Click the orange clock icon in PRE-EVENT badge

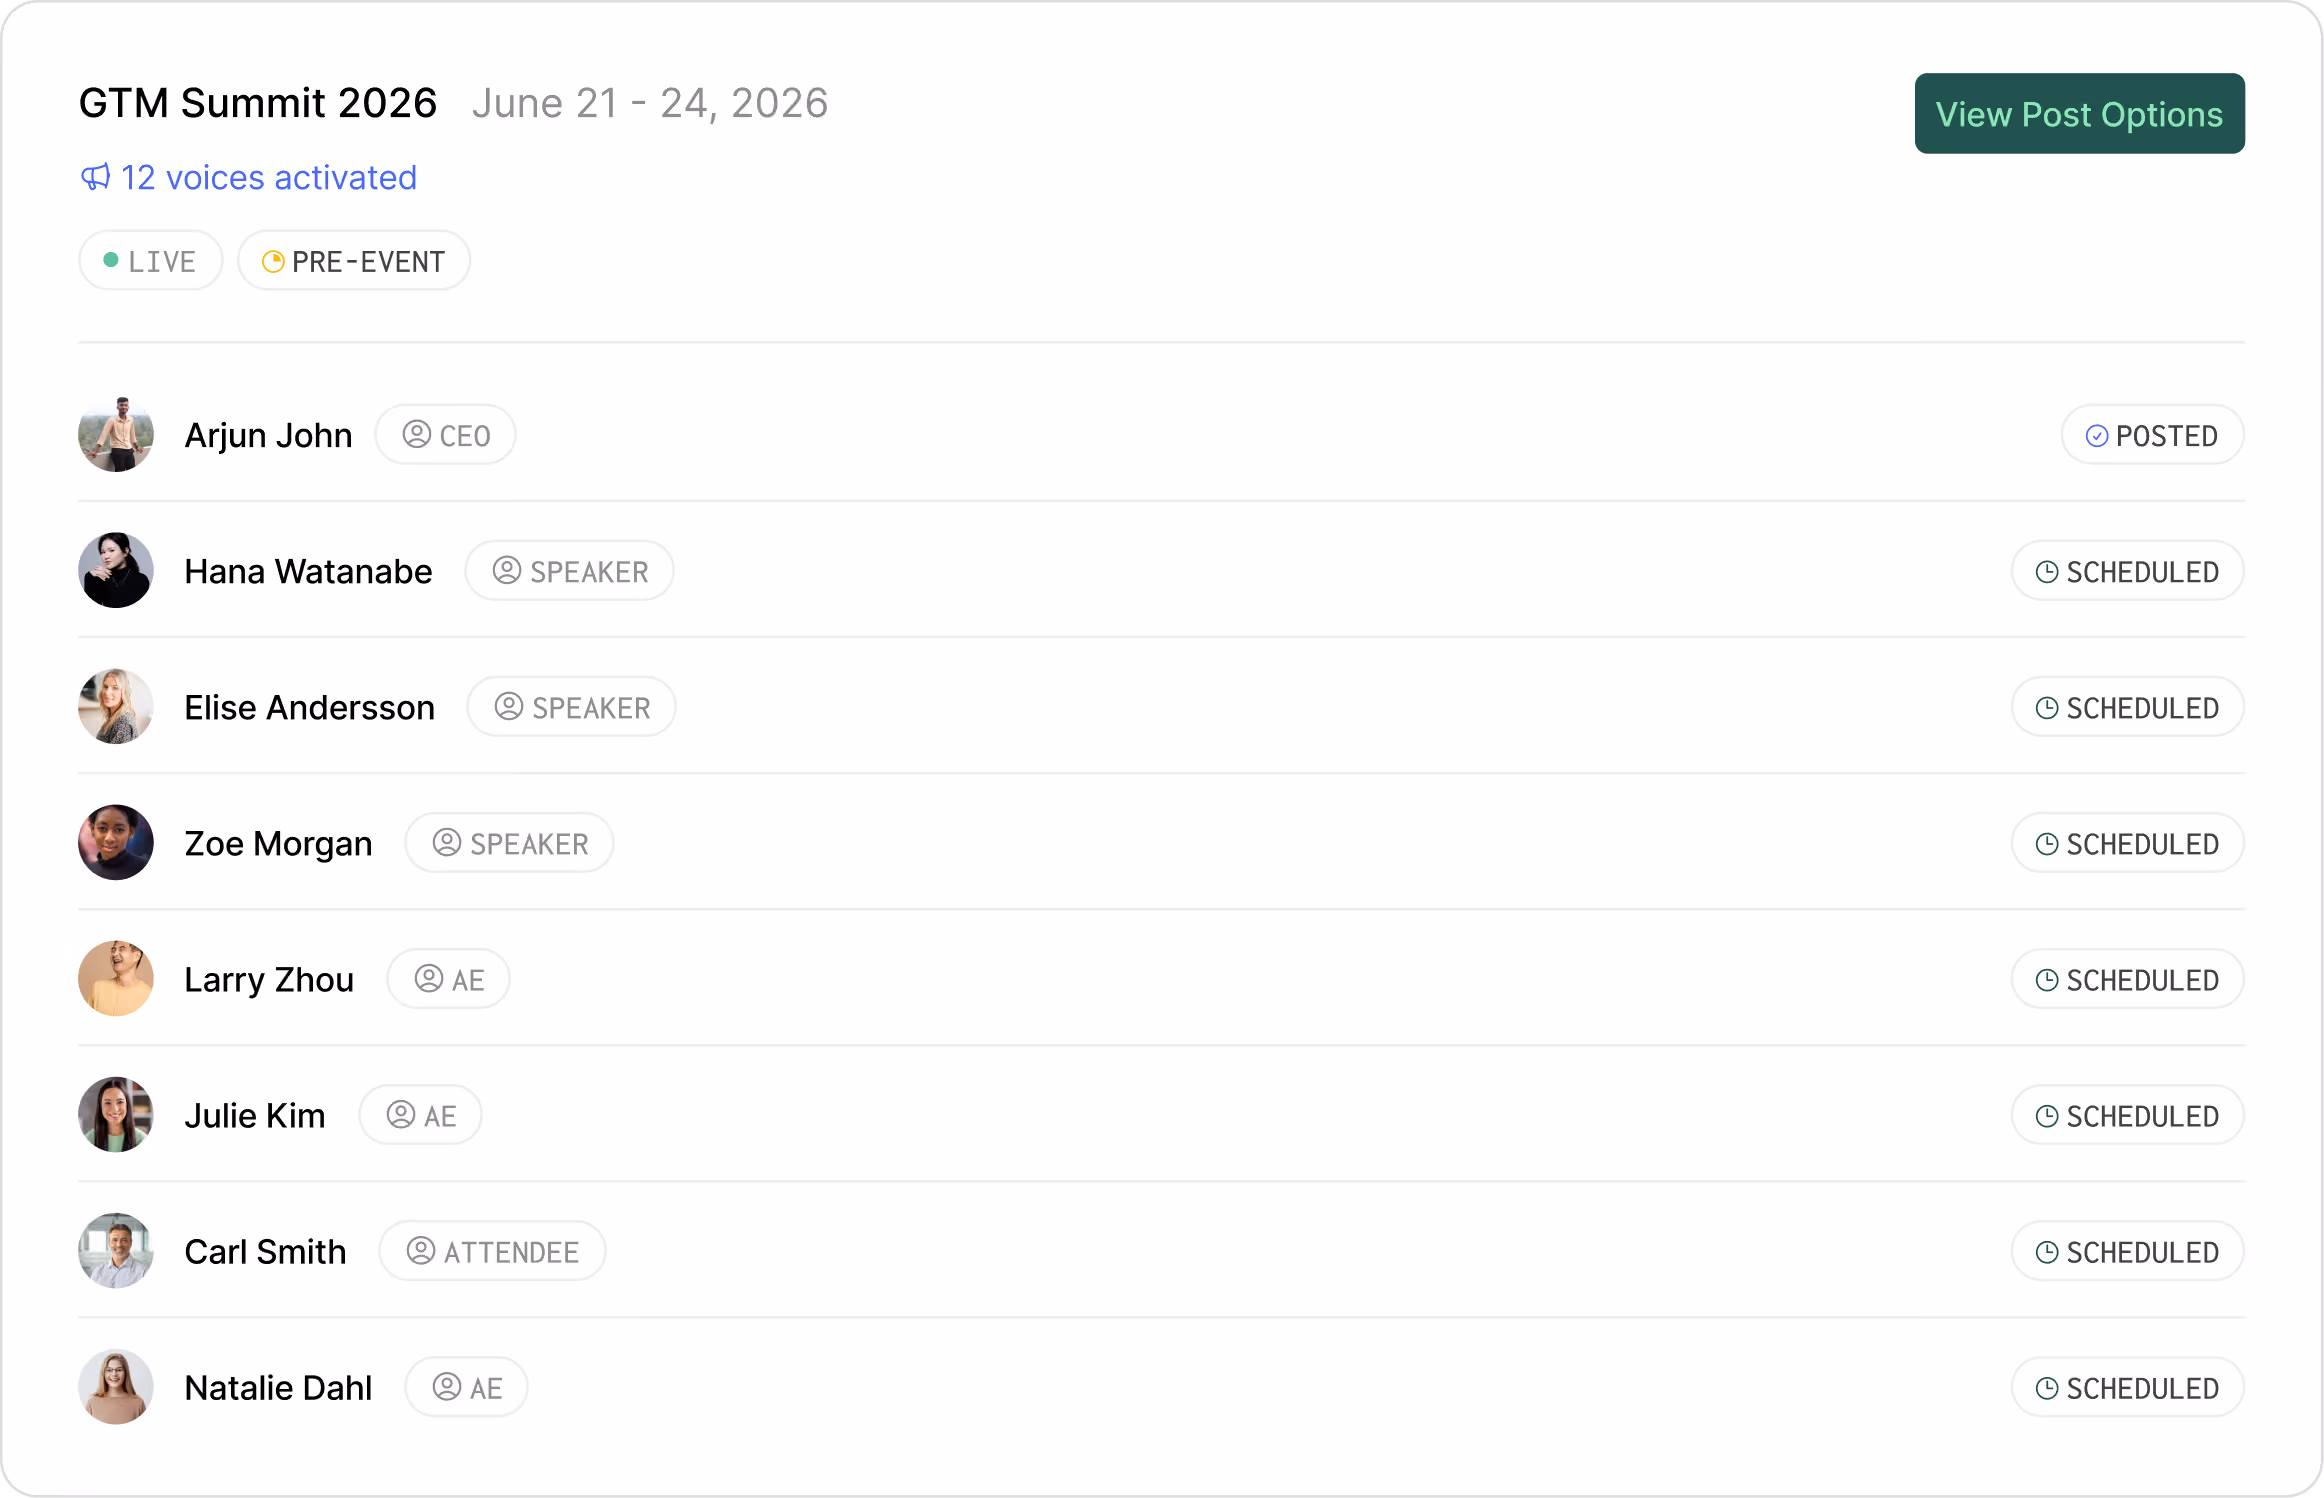pyautogui.click(x=273, y=261)
